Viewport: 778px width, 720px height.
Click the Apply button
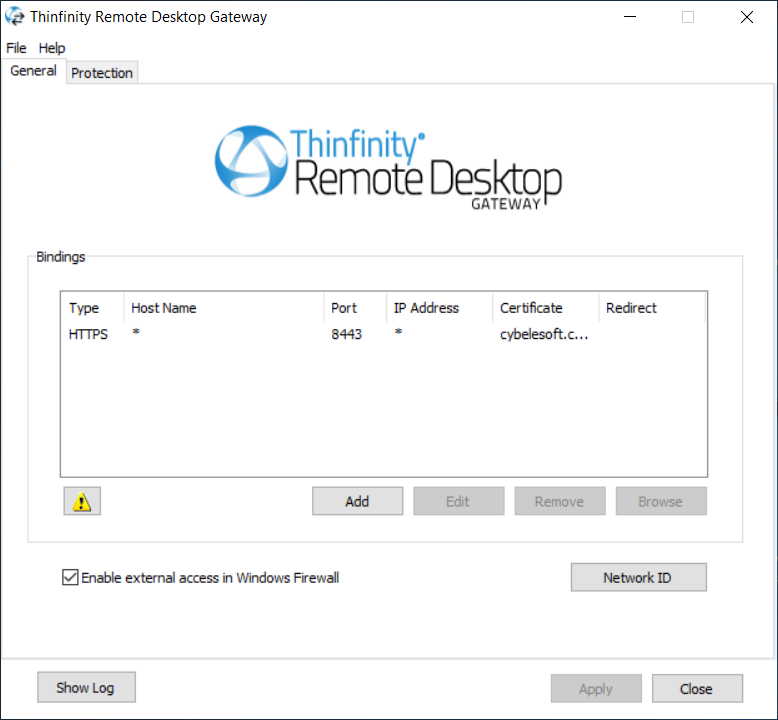[596, 689]
